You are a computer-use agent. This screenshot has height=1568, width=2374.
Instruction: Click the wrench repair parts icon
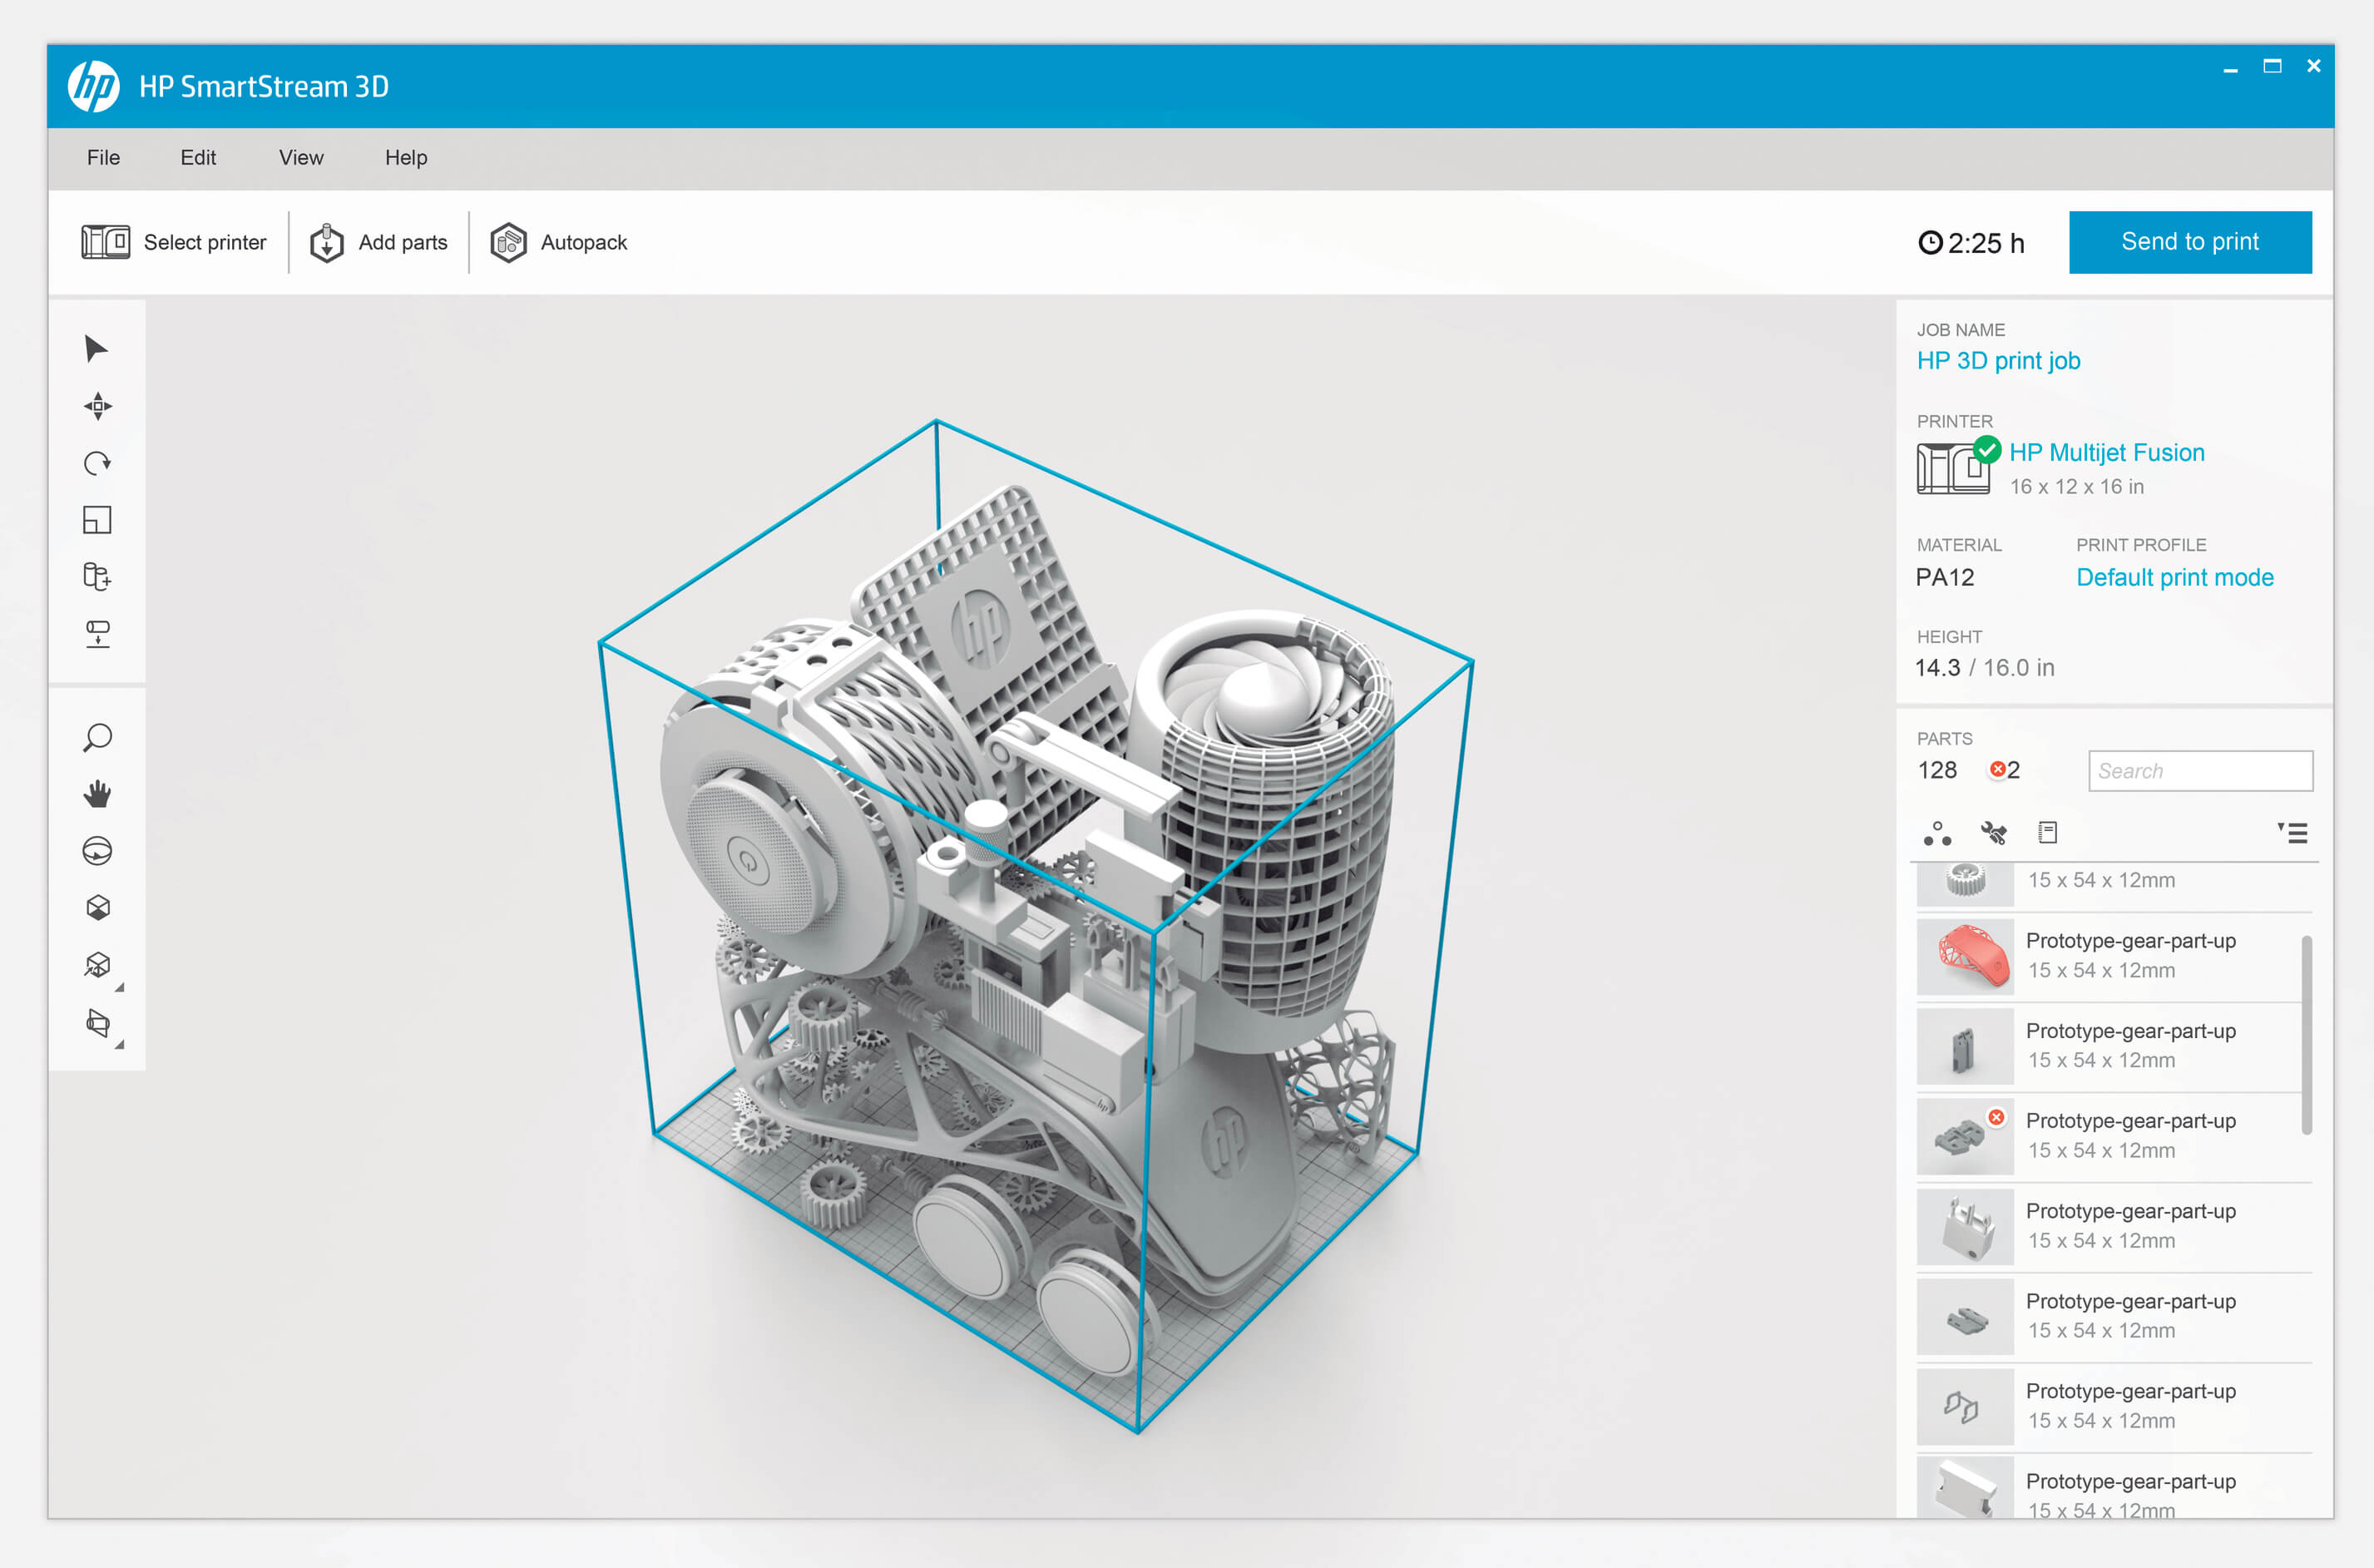(1993, 833)
